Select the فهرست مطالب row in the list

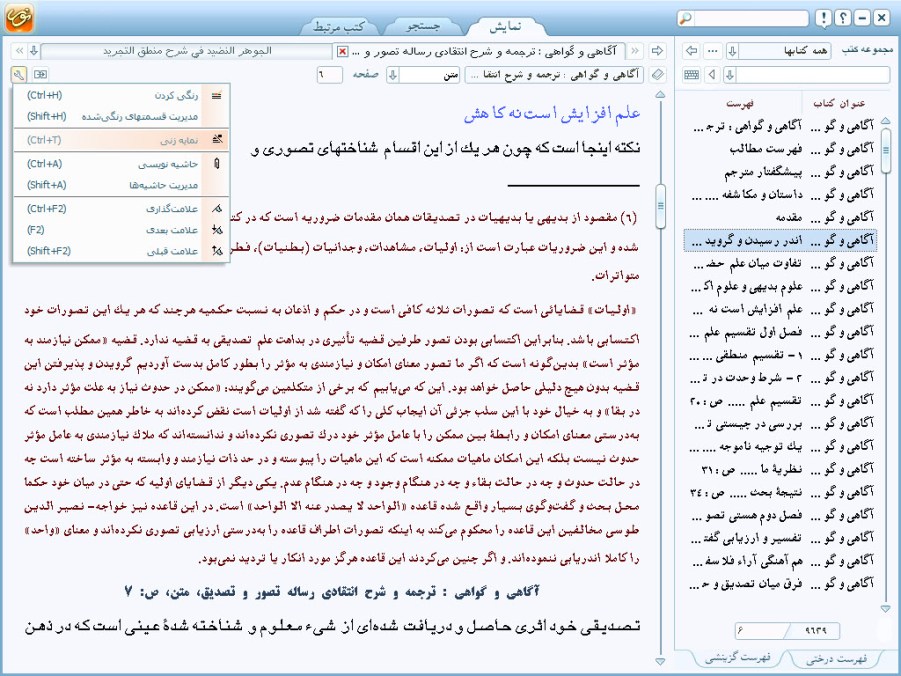point(780,149)
